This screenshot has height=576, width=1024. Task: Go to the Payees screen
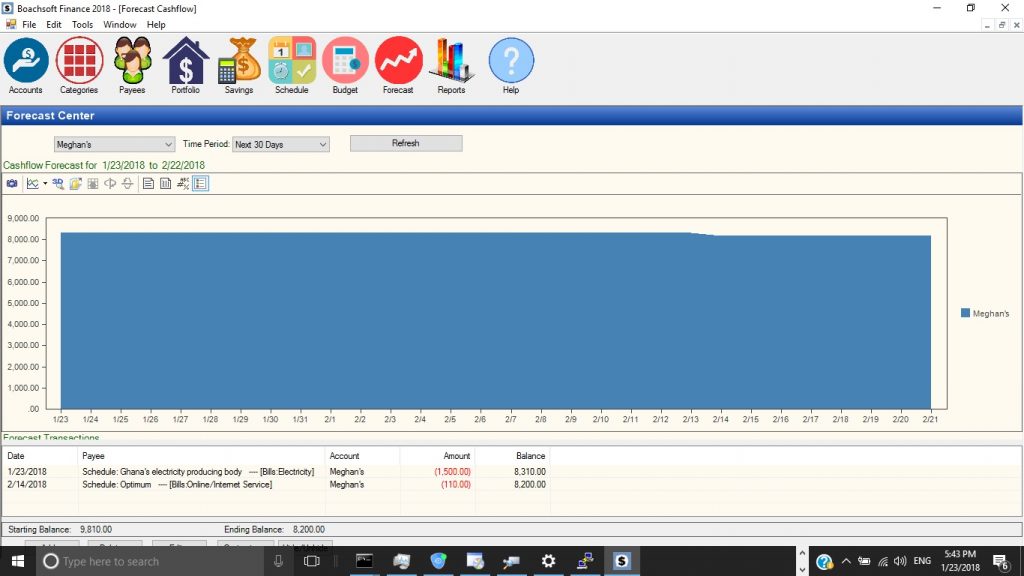click(132, 65)
